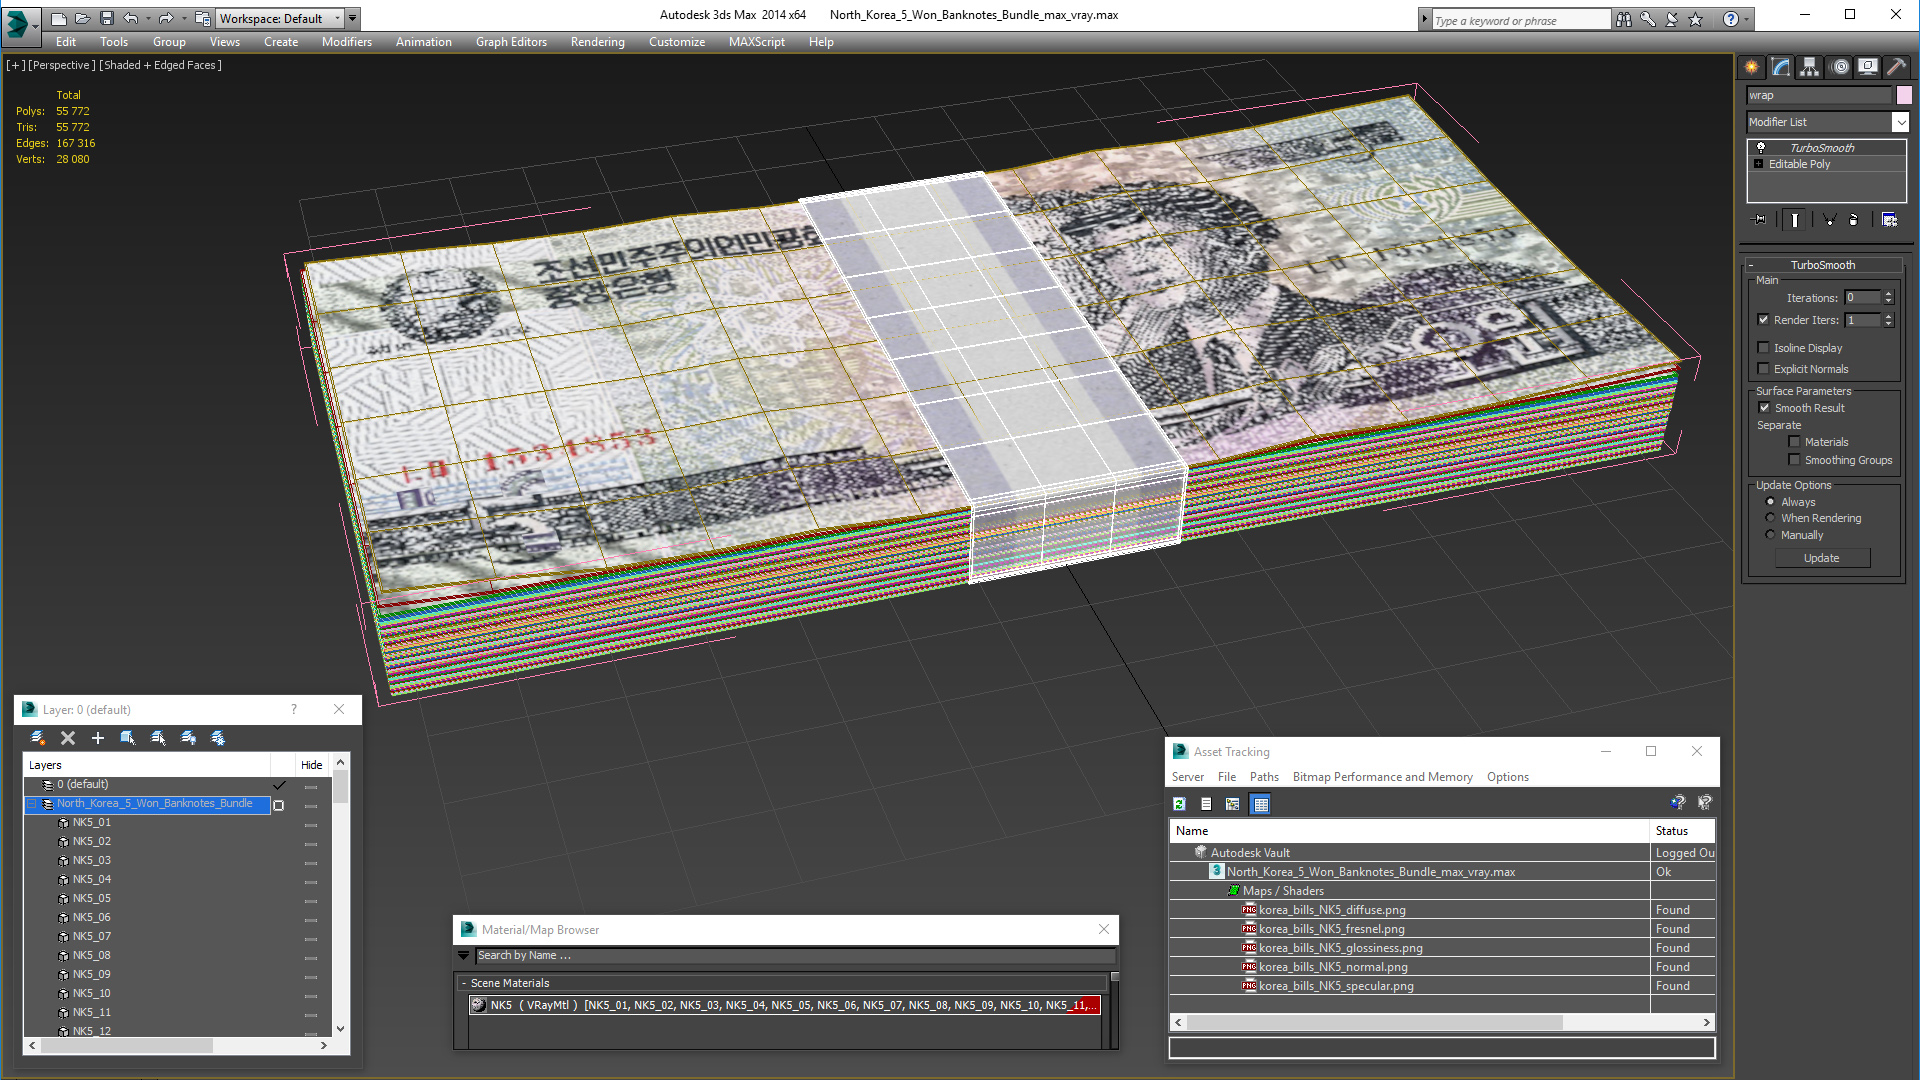Click the pink object color swatch
The image size is (1920, 1080).
tap(1904, 95)
